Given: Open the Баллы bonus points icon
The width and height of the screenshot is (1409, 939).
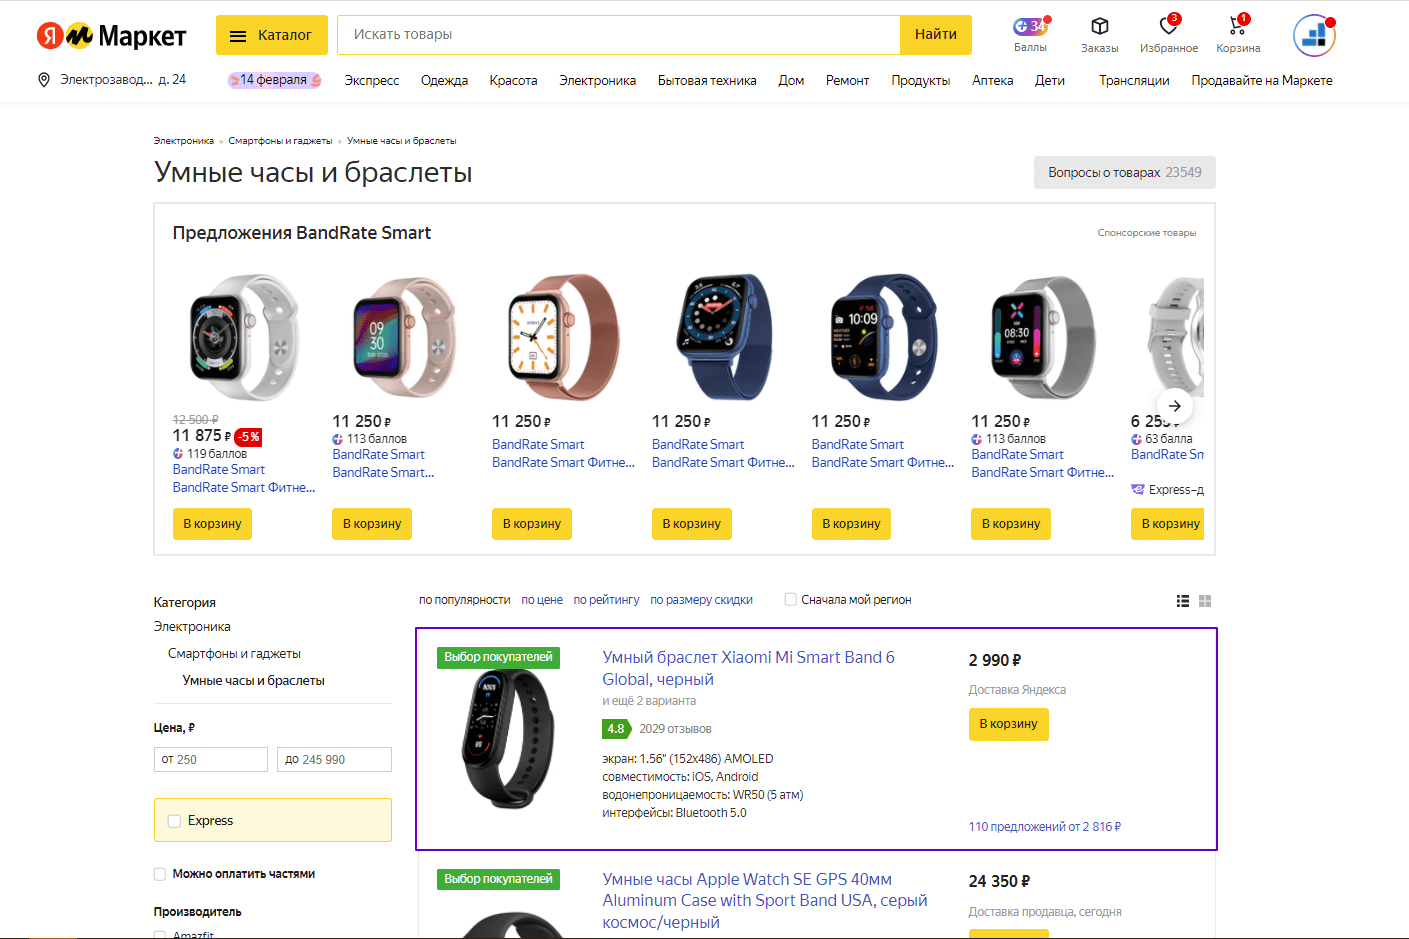Looking at the screenshot, I should click(x=1029, y=28).
